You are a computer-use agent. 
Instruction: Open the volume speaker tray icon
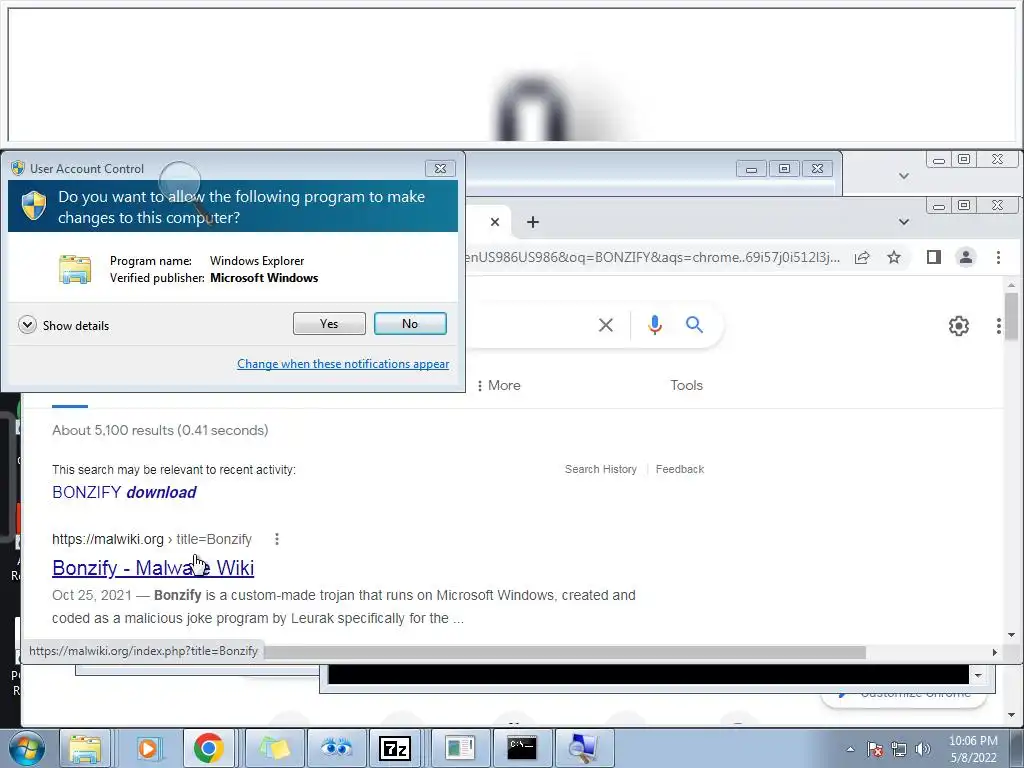click(x=923, y=749)
